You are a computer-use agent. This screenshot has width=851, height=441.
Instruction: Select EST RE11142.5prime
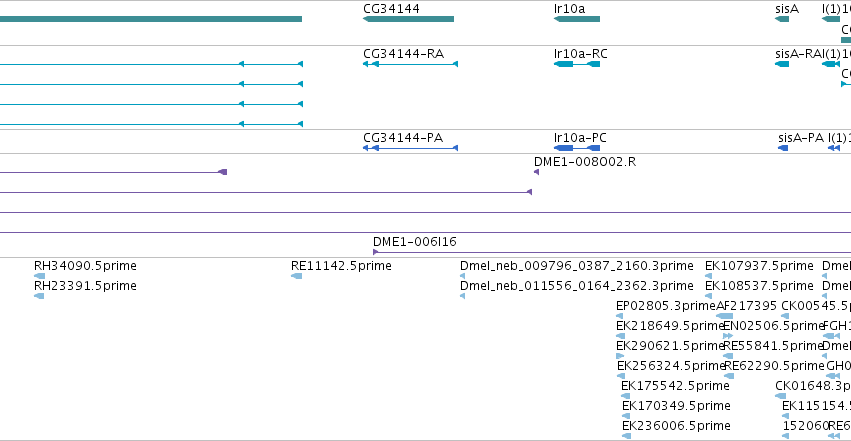pyautogui.click(x=296, y=276)
